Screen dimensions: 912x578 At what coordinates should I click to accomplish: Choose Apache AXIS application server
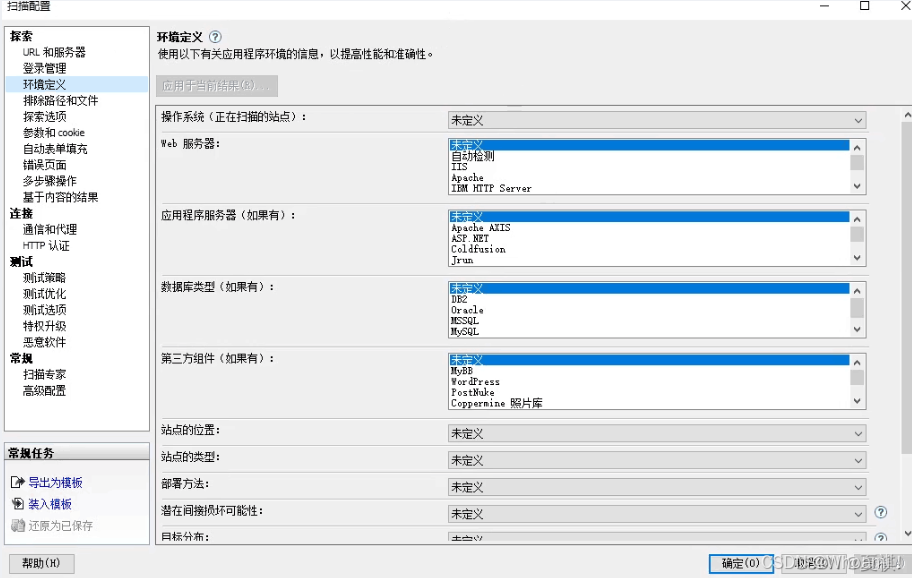[x=480, y=227]
